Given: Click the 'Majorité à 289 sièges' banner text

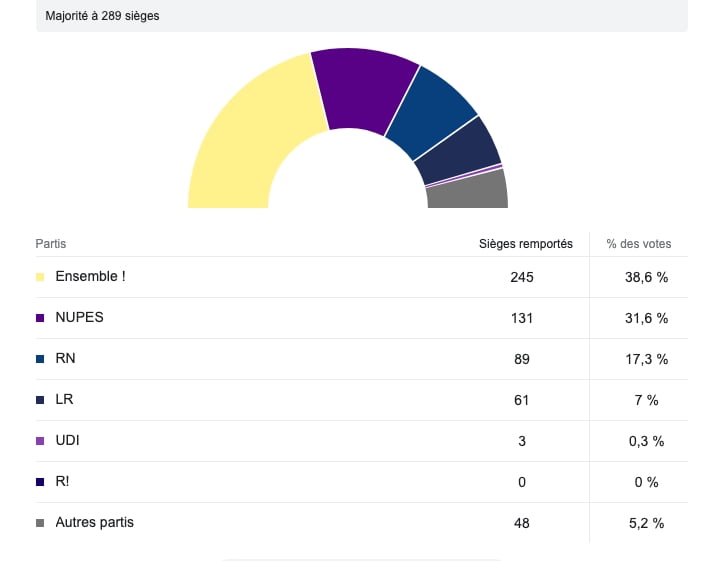Looking at the screenshot, I should 102,16.
